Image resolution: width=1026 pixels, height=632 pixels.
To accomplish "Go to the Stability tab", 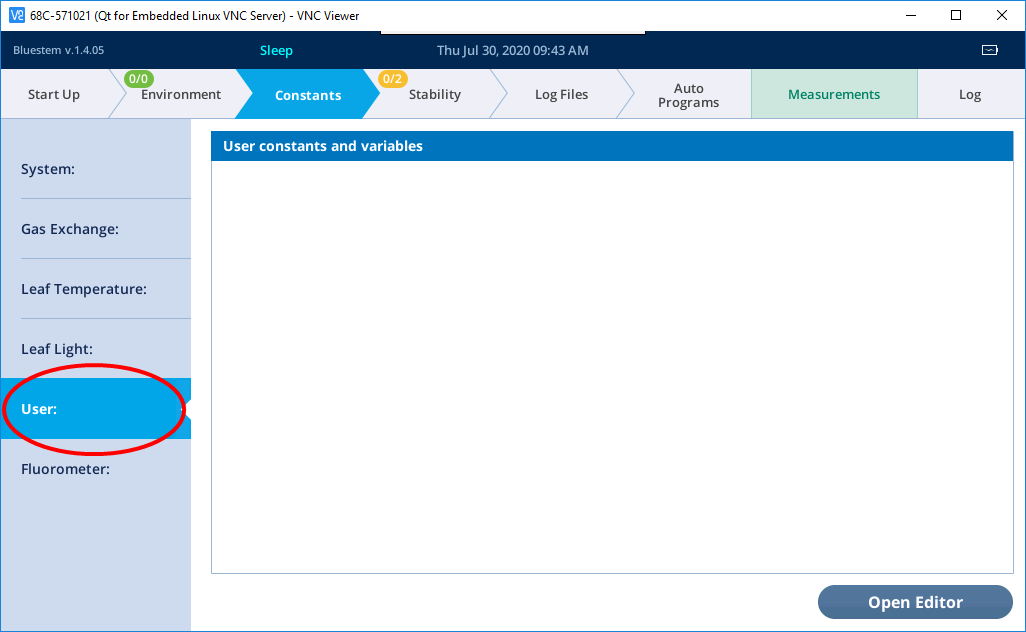I will click(x=435, y=95).
